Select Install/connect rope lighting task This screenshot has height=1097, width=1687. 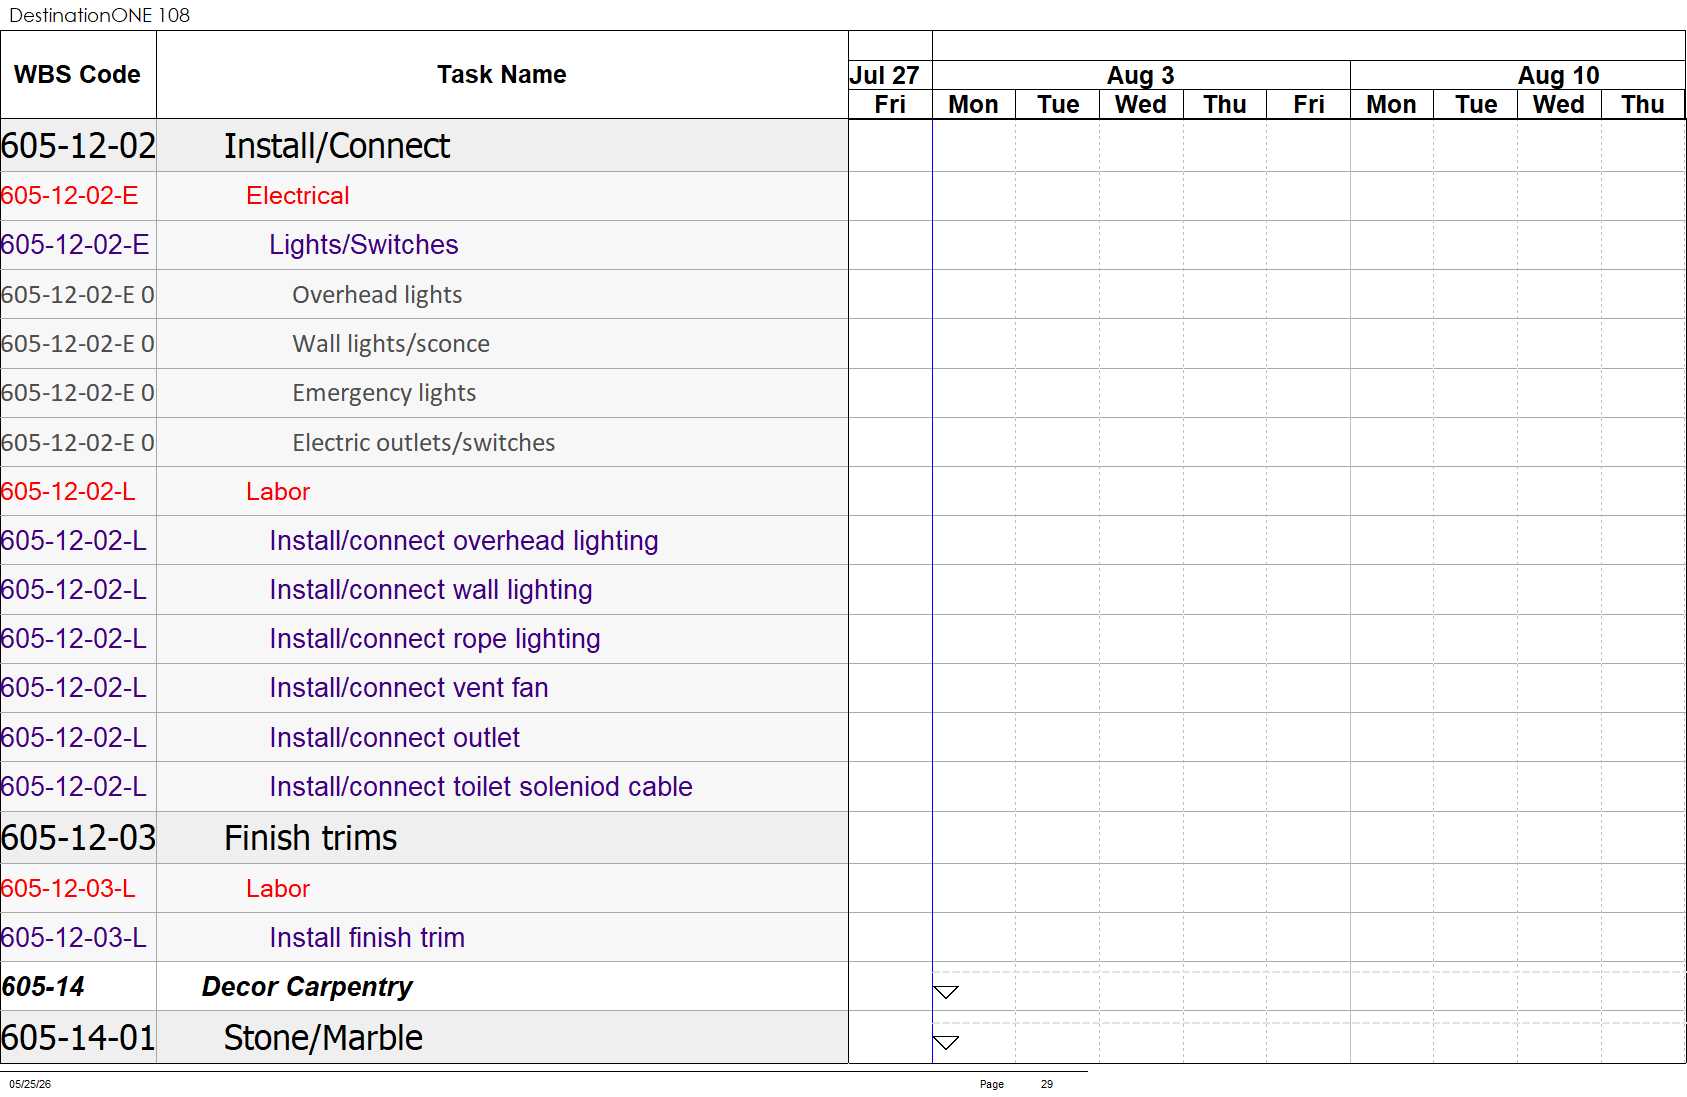pyautogui.click(x=424, y=639)
